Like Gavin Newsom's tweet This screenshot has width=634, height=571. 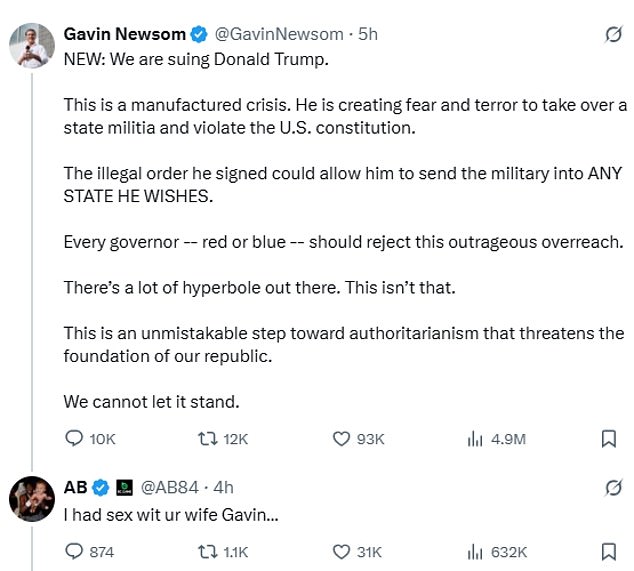(x=343, y=438)
